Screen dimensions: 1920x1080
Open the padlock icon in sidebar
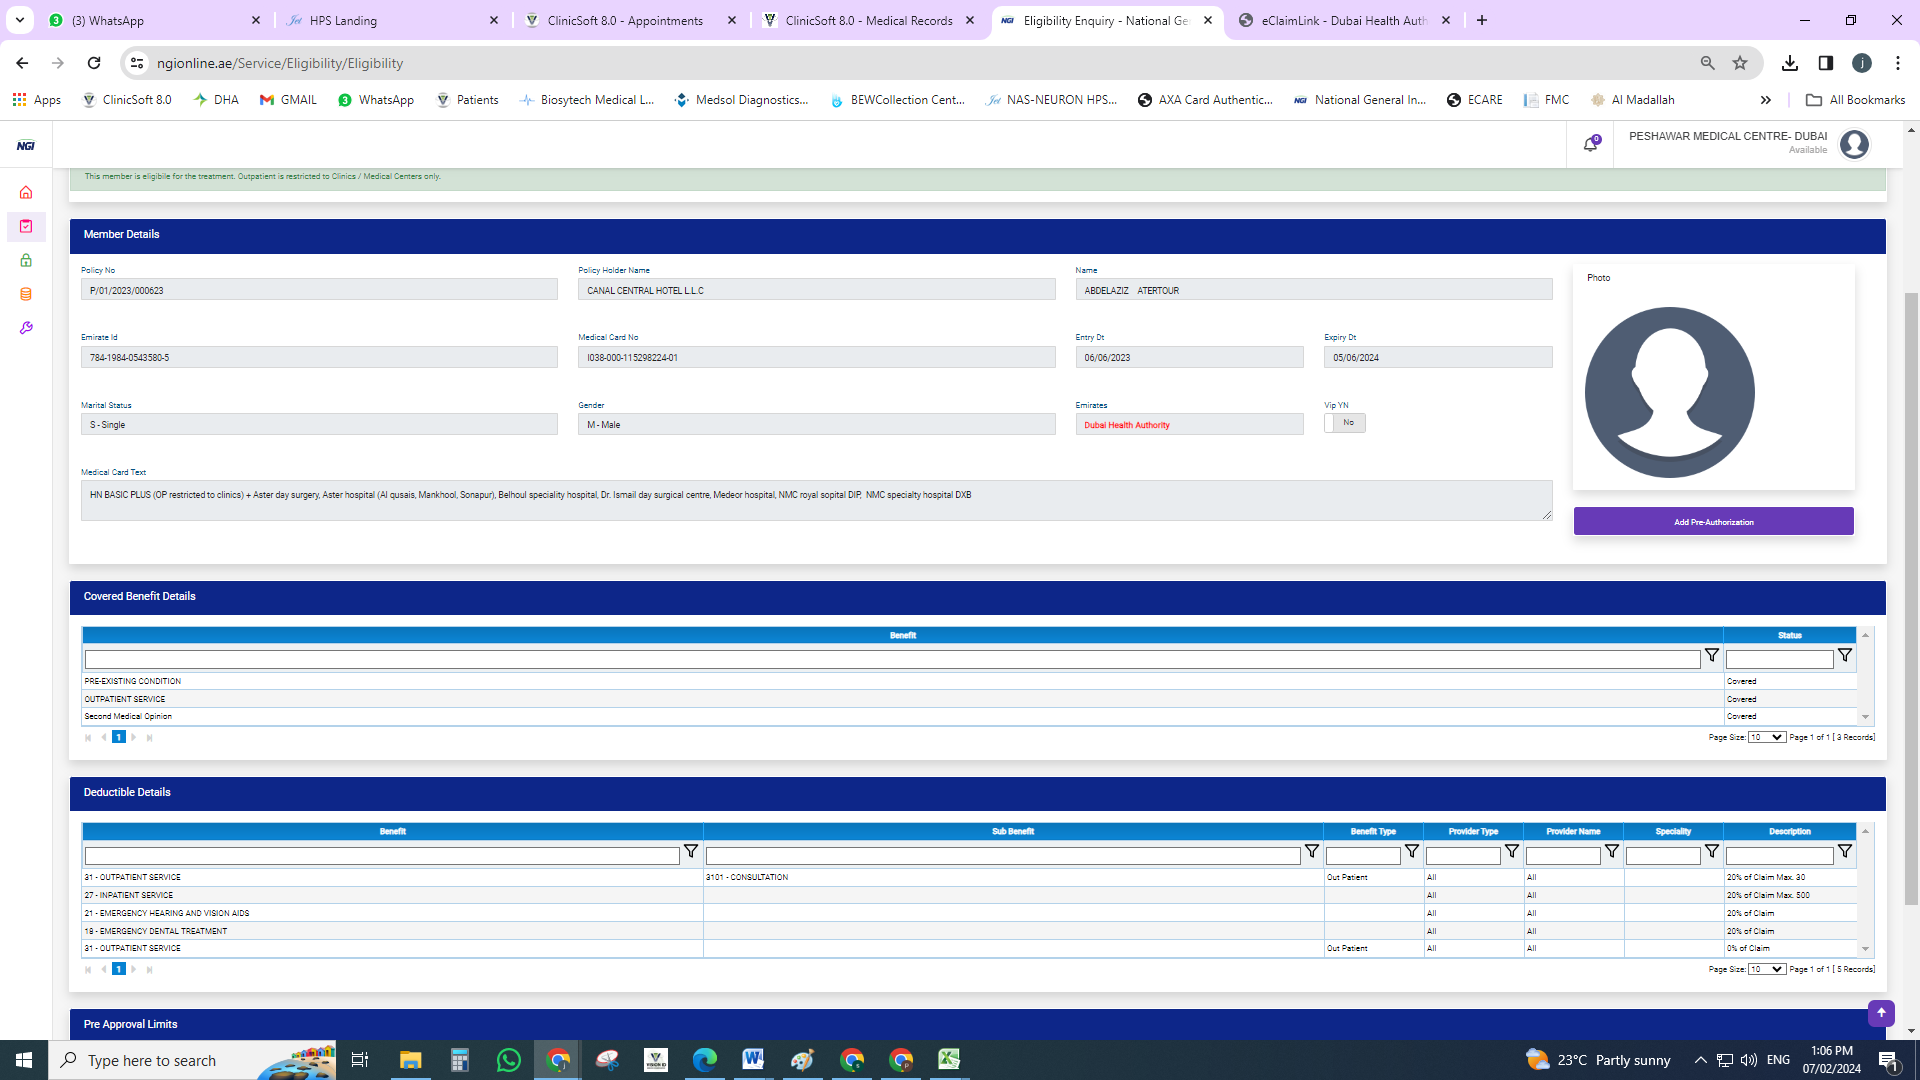pos(26,260)
